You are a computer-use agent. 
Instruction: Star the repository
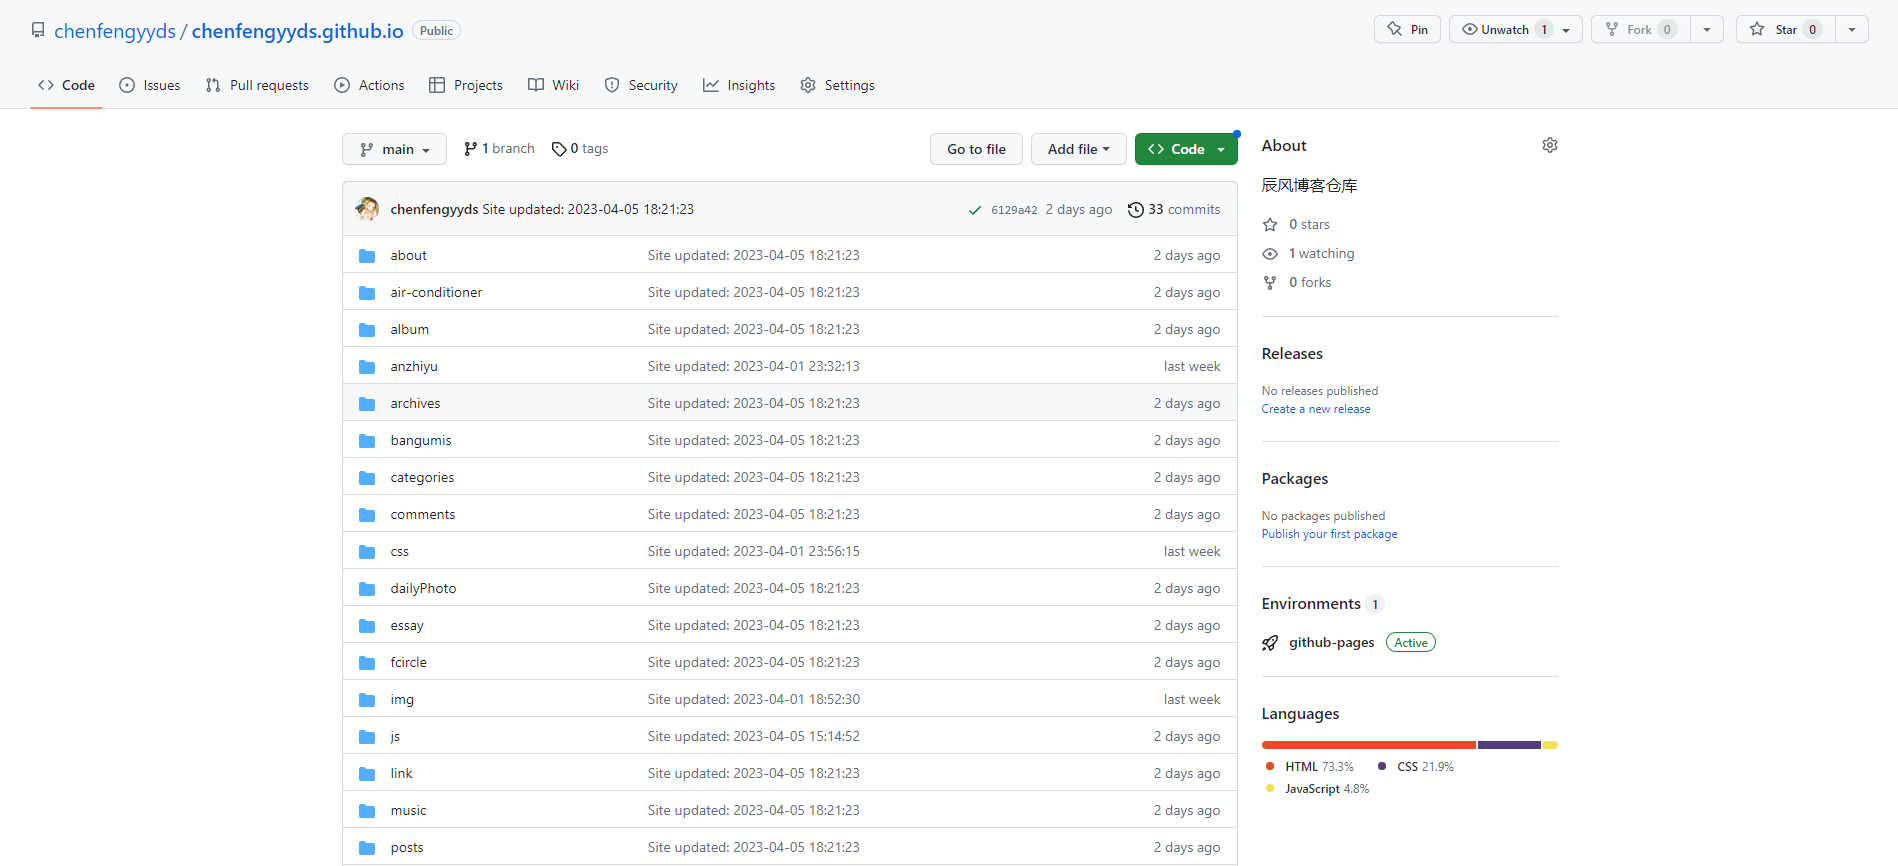click(x=1786, y=30)
